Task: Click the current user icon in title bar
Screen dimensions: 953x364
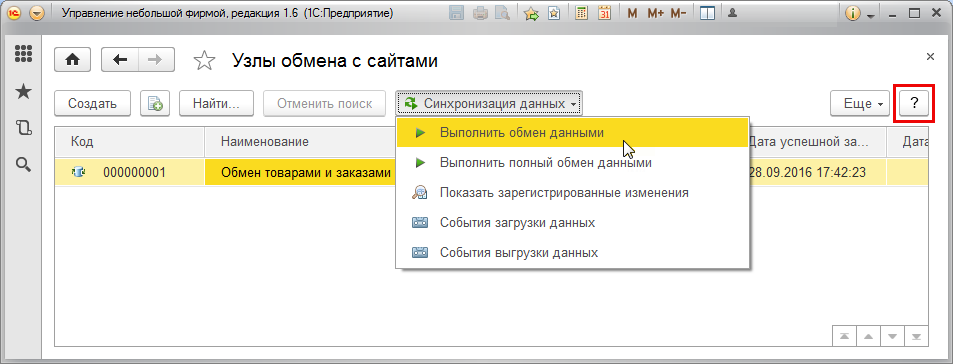Action: (x=733, y=13)
